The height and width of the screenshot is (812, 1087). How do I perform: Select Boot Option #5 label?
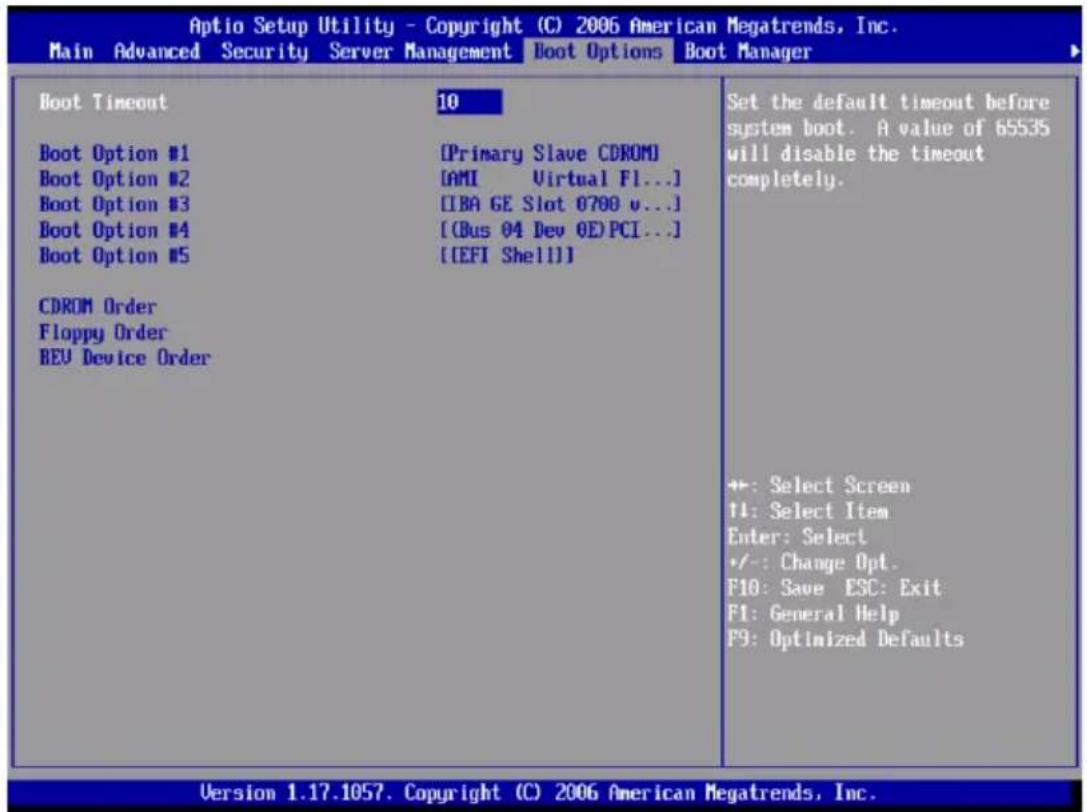point(114,256)
